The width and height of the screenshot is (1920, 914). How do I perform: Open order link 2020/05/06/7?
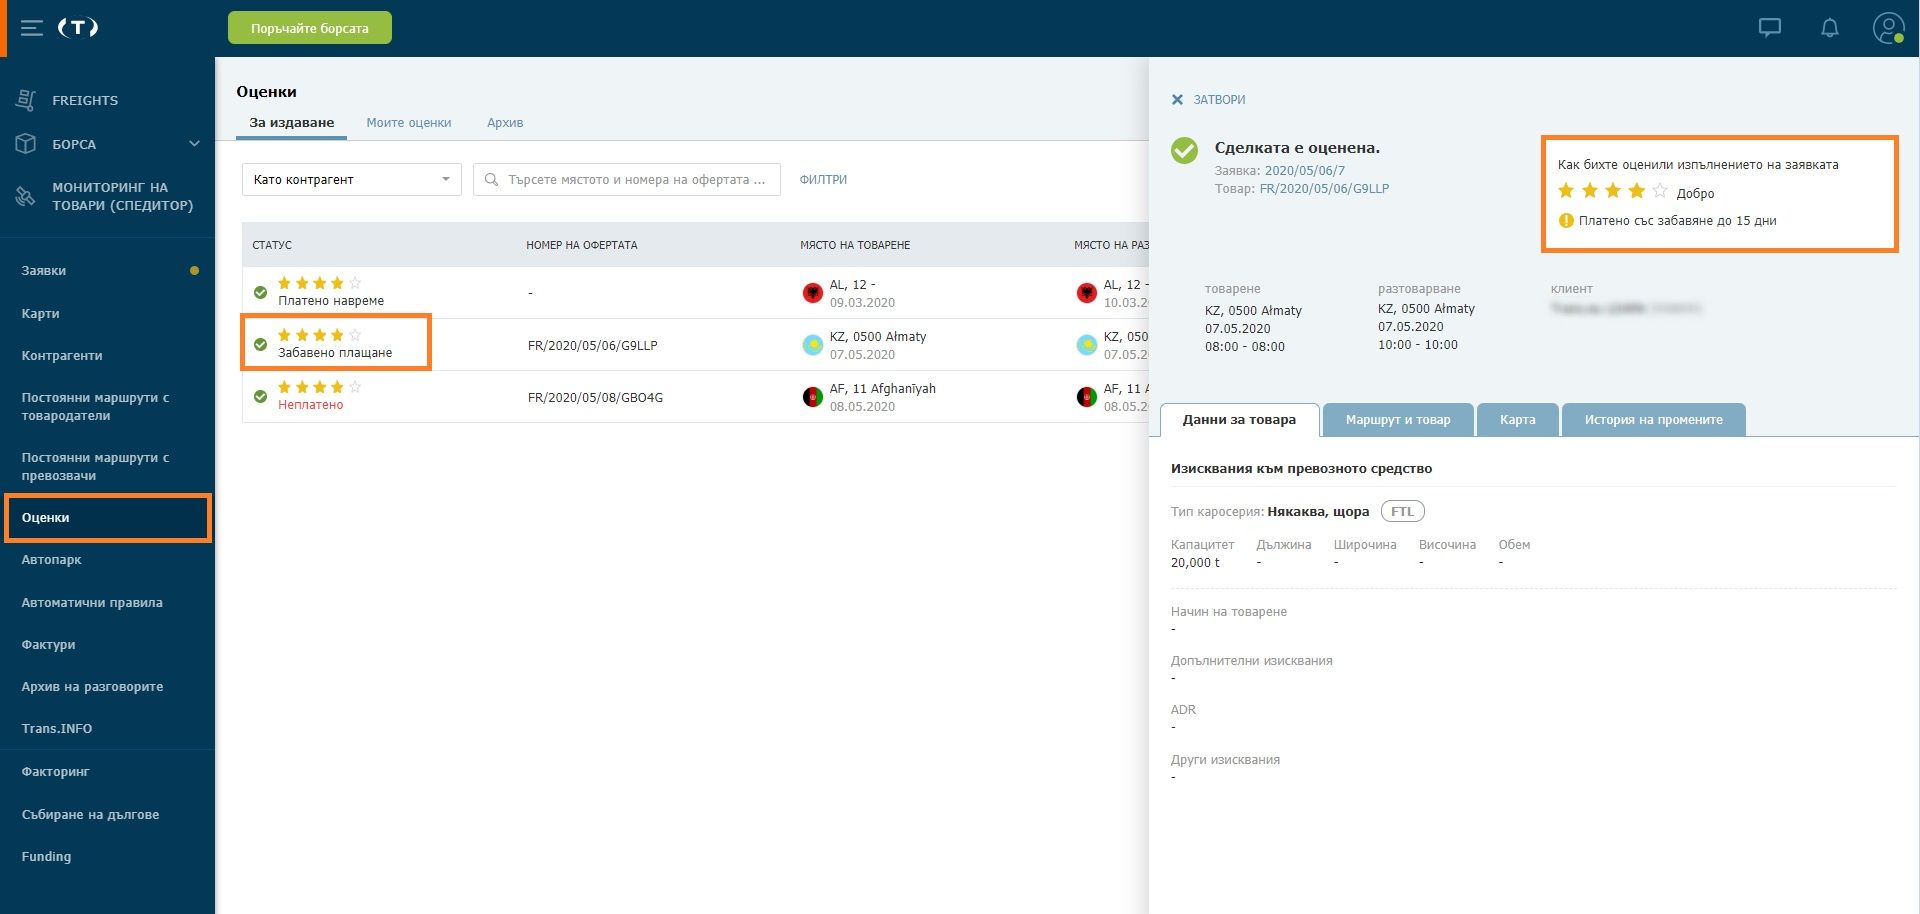1305,171
